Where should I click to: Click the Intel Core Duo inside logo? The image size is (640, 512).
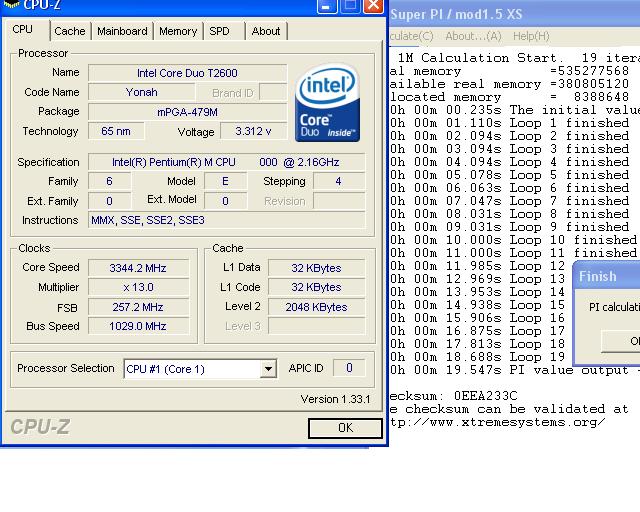pos(327,102)
